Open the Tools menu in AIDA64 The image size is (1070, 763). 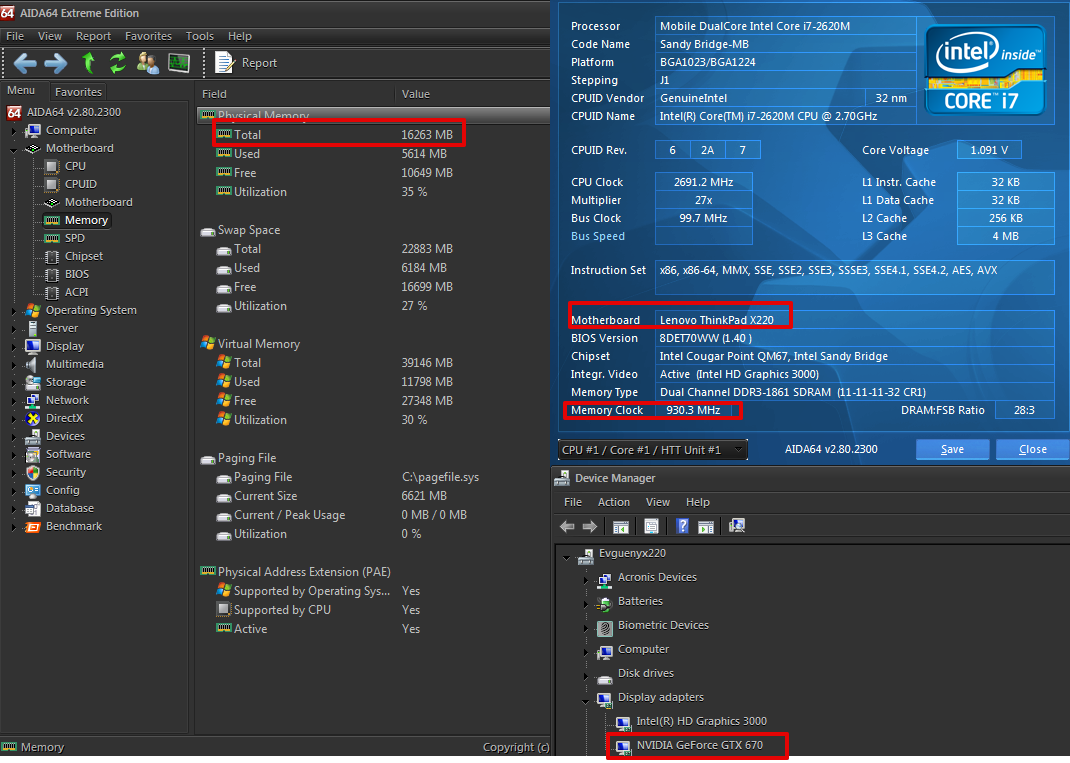click(200, 36)
